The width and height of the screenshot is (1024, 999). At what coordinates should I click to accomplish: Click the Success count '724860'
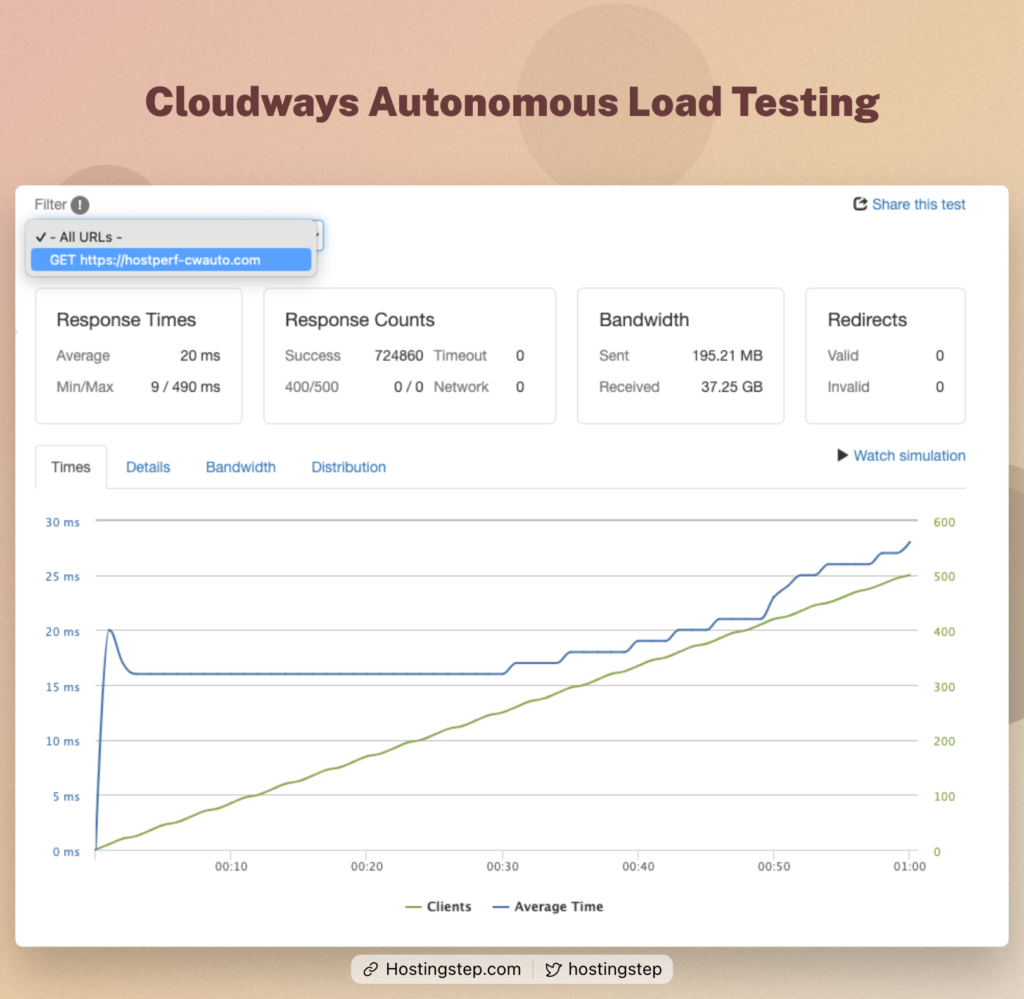coord(398,355)
